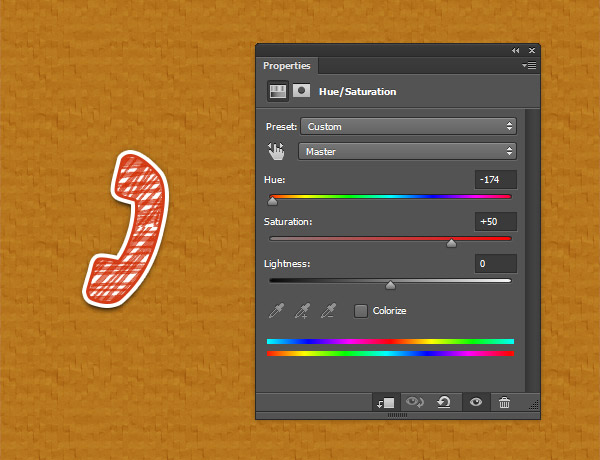Select the add-to-sample eyedropper
This screenshot has height=460, width=600.
pos(302,311)
